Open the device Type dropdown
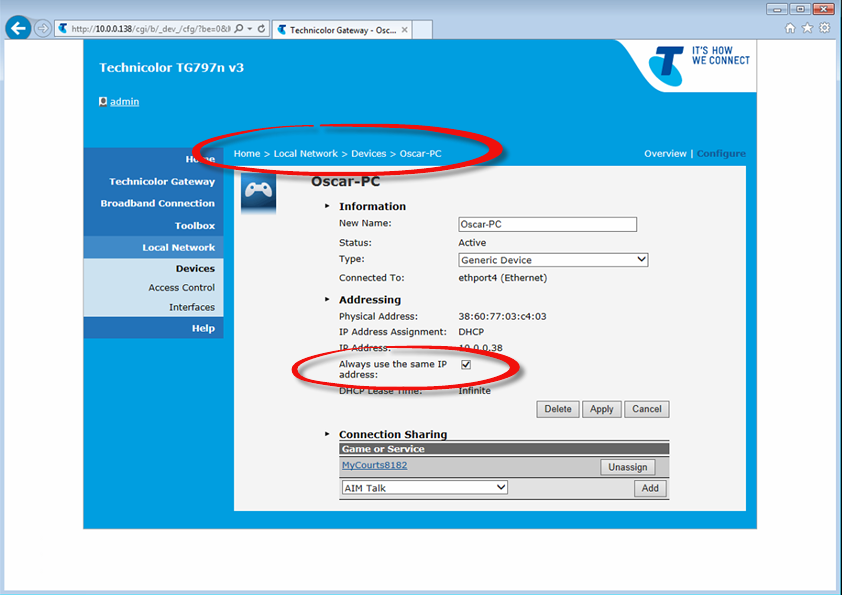Viewport: 842px width, 595px height. 553,260
